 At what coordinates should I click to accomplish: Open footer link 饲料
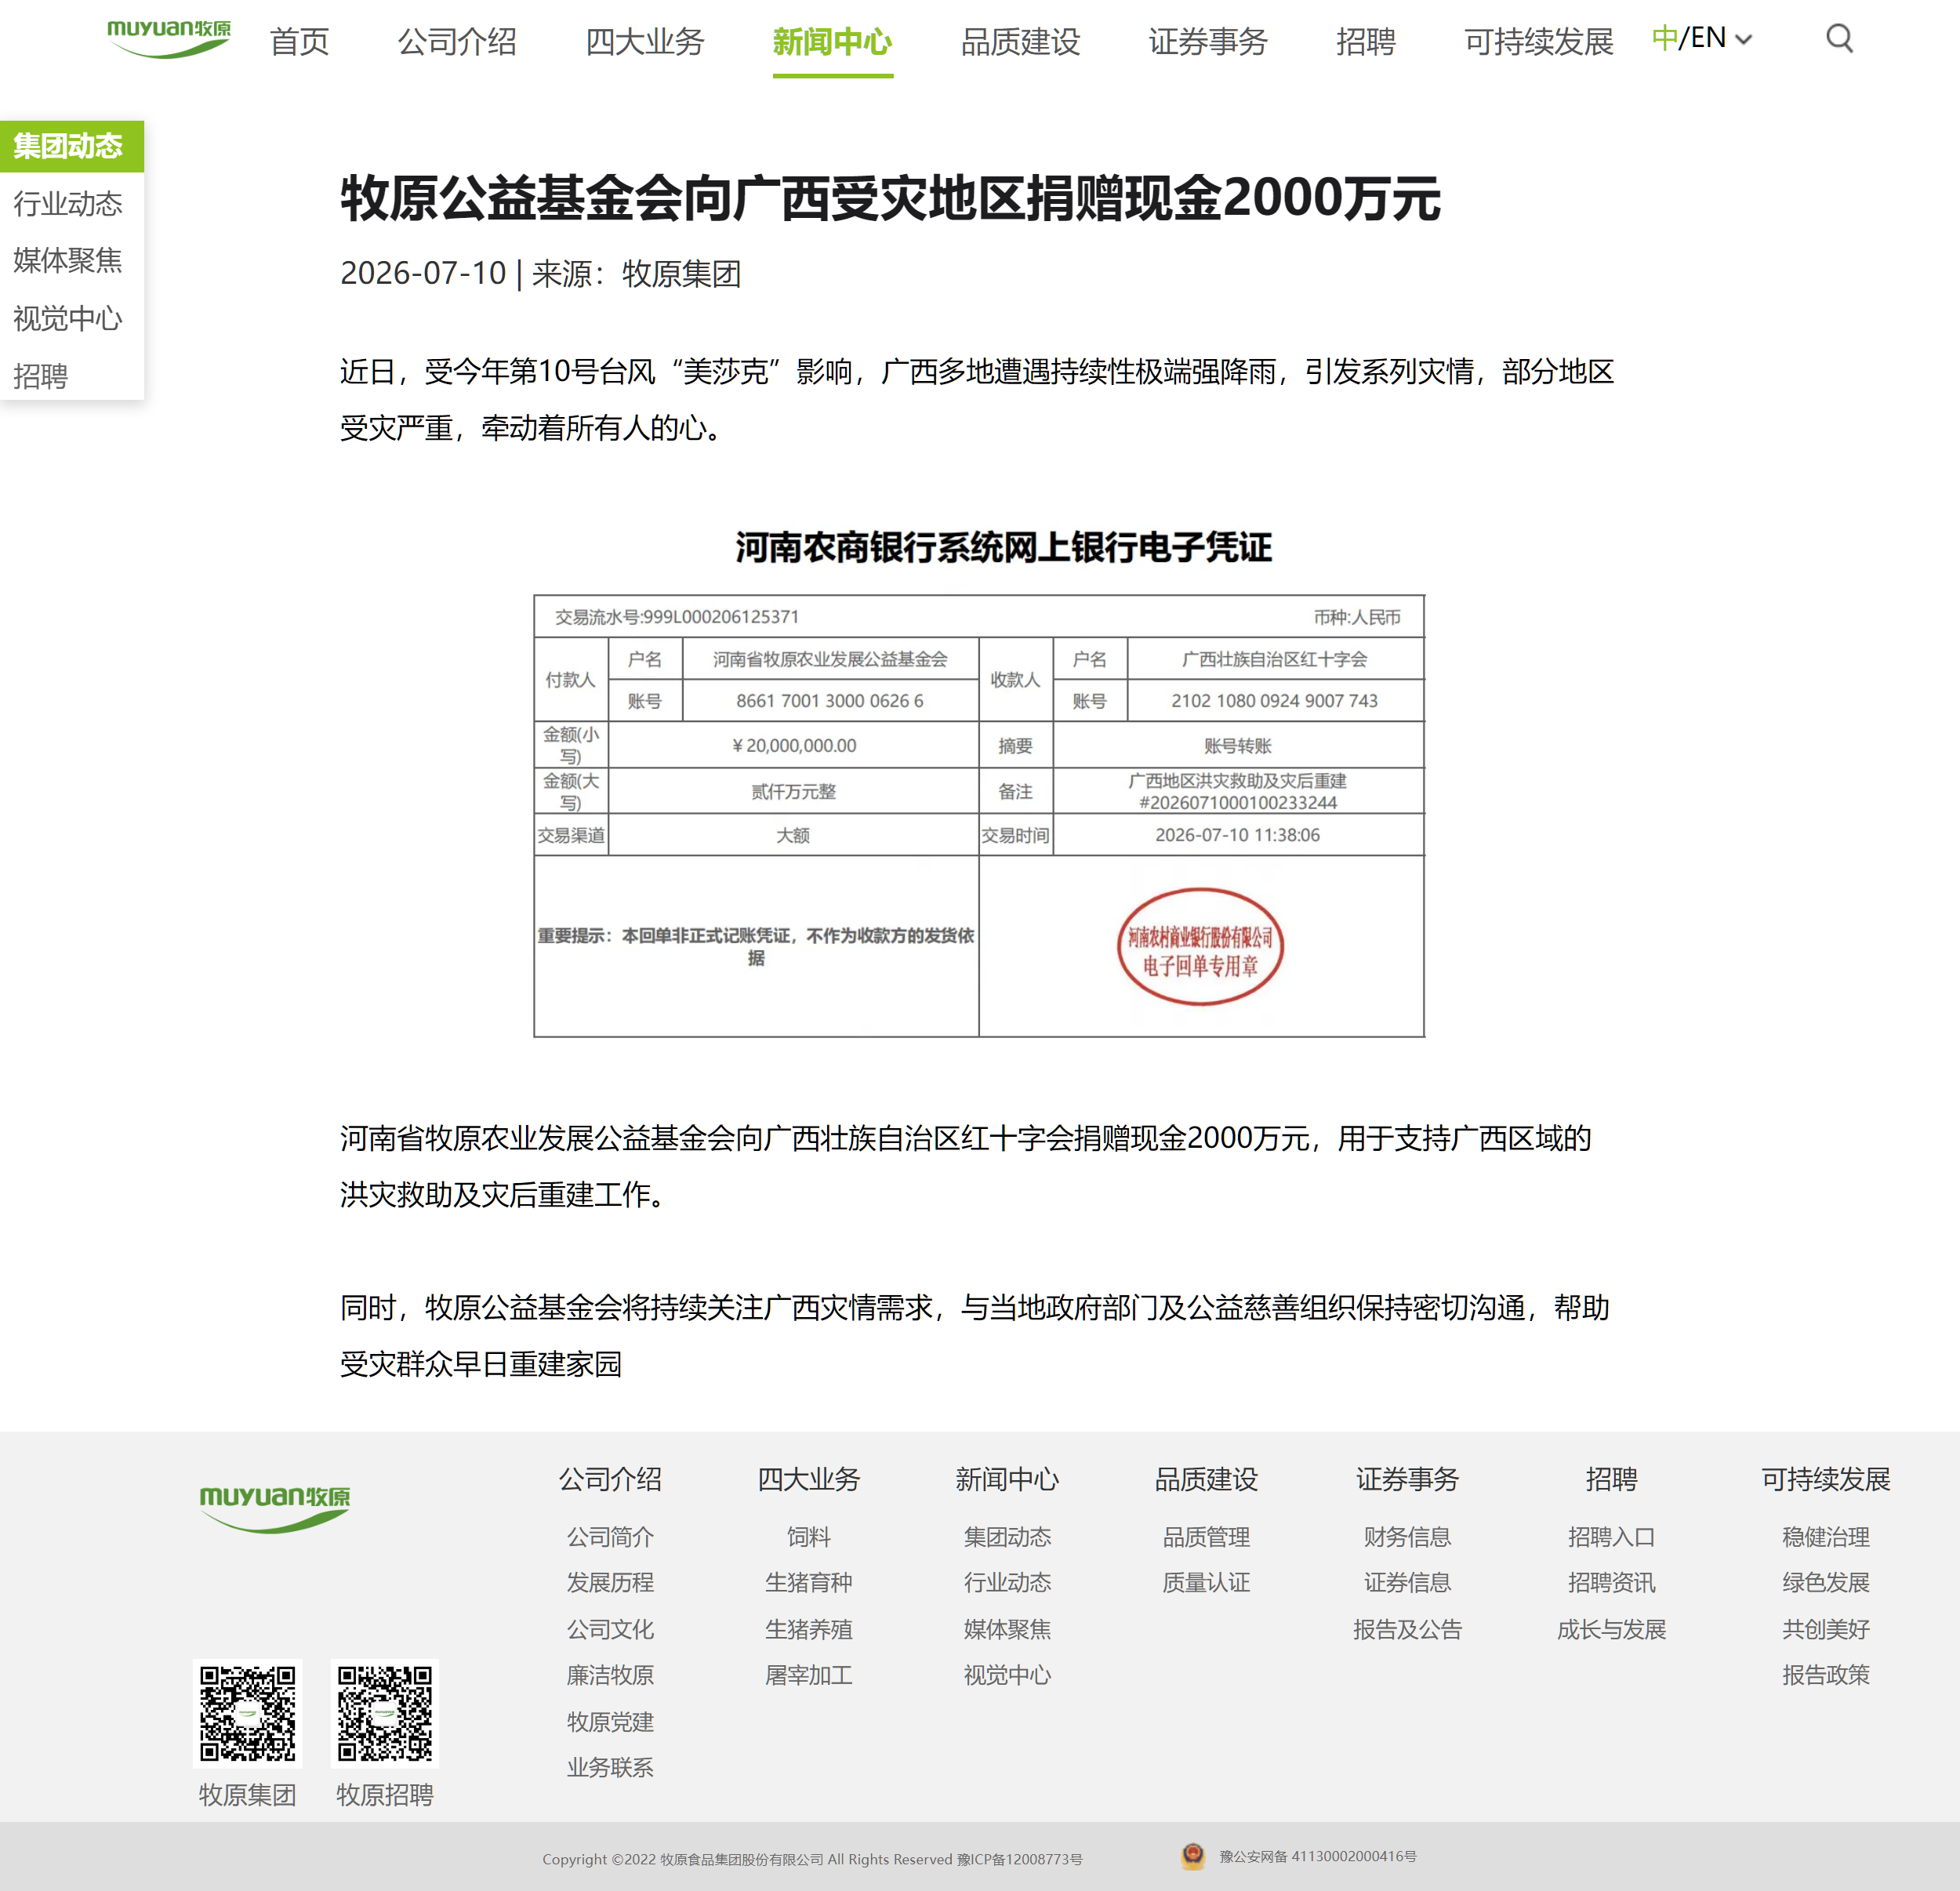tap(809, 1537)
